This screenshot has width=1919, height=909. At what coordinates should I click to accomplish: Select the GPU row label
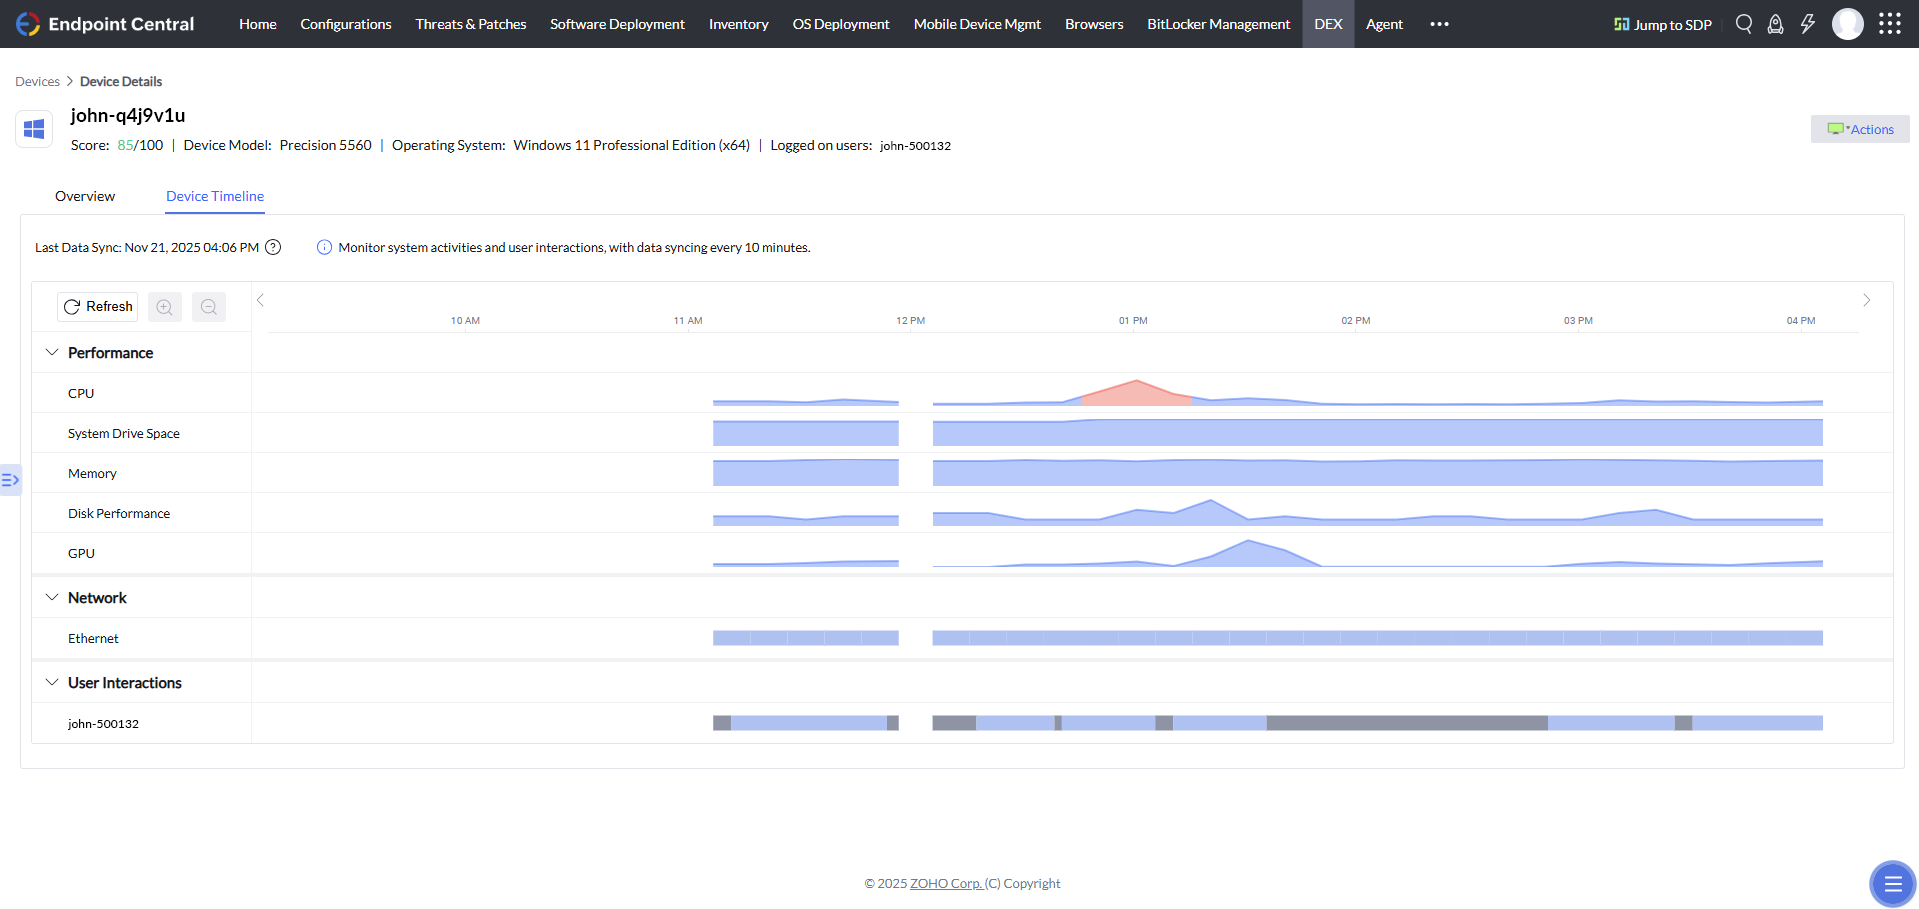(x=81, y=553)
